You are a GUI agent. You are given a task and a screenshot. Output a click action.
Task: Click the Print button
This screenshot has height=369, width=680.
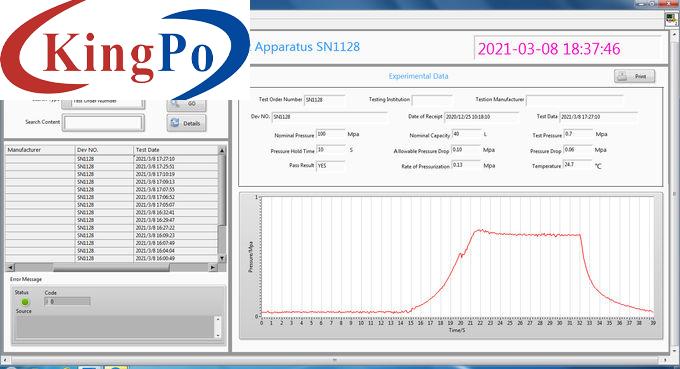634,76
